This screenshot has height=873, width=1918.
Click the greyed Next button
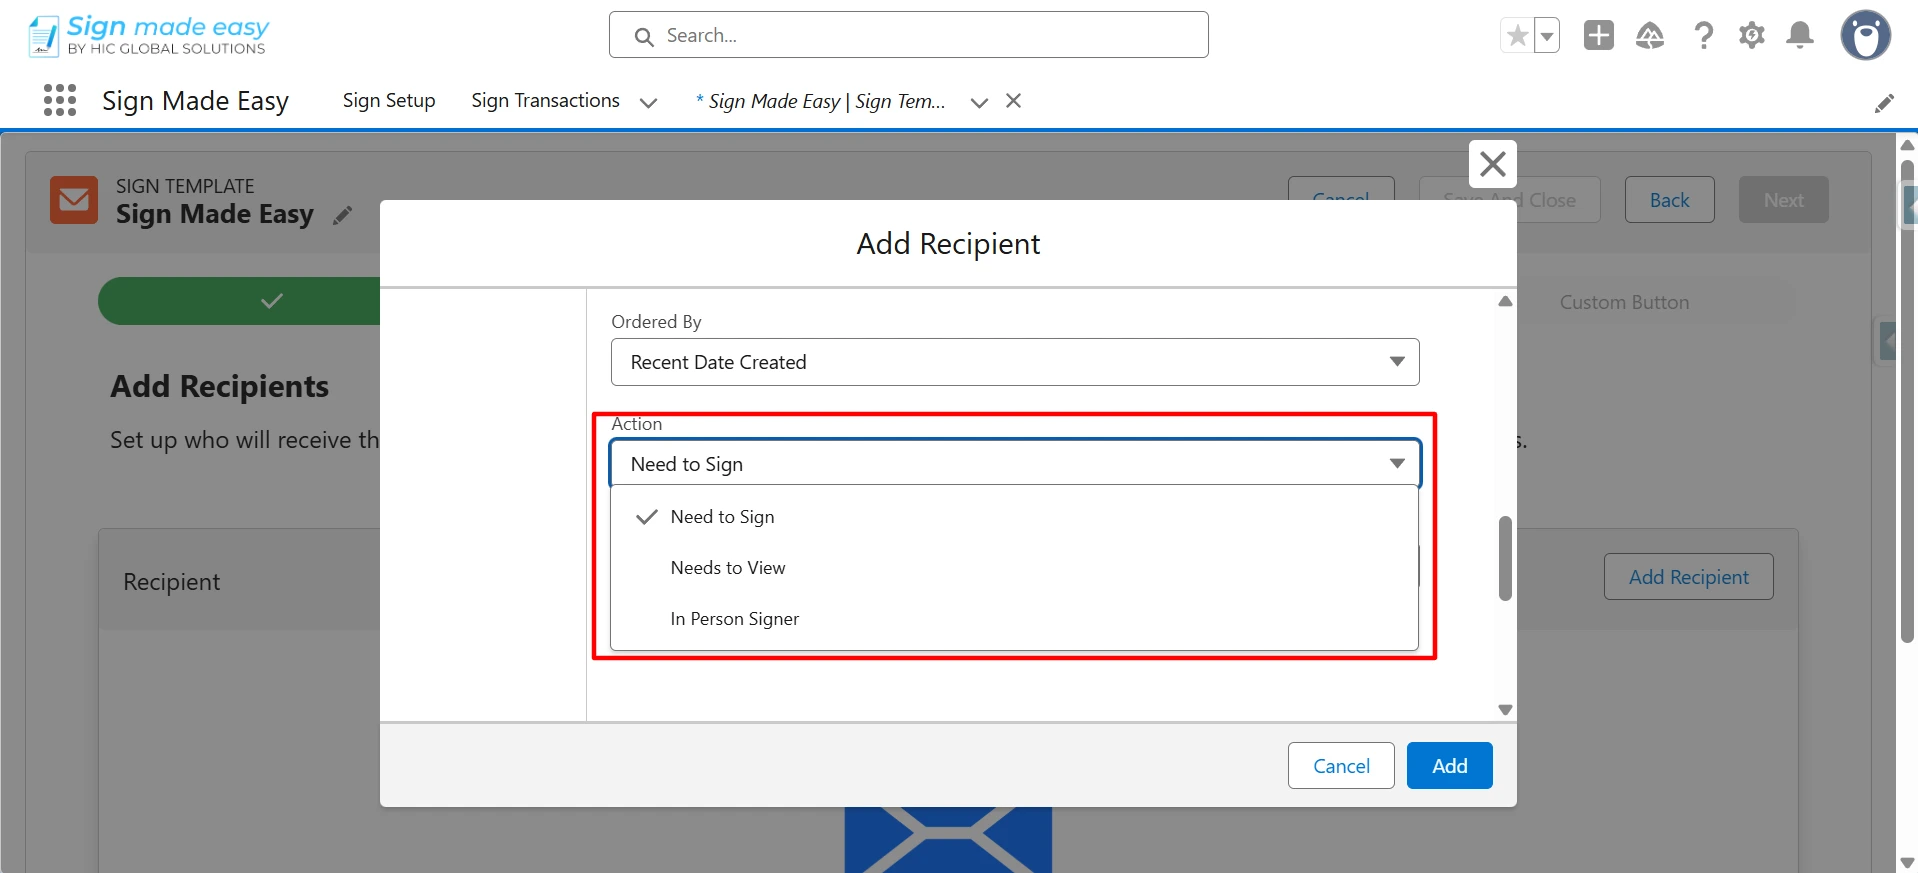click(1784, 200)
